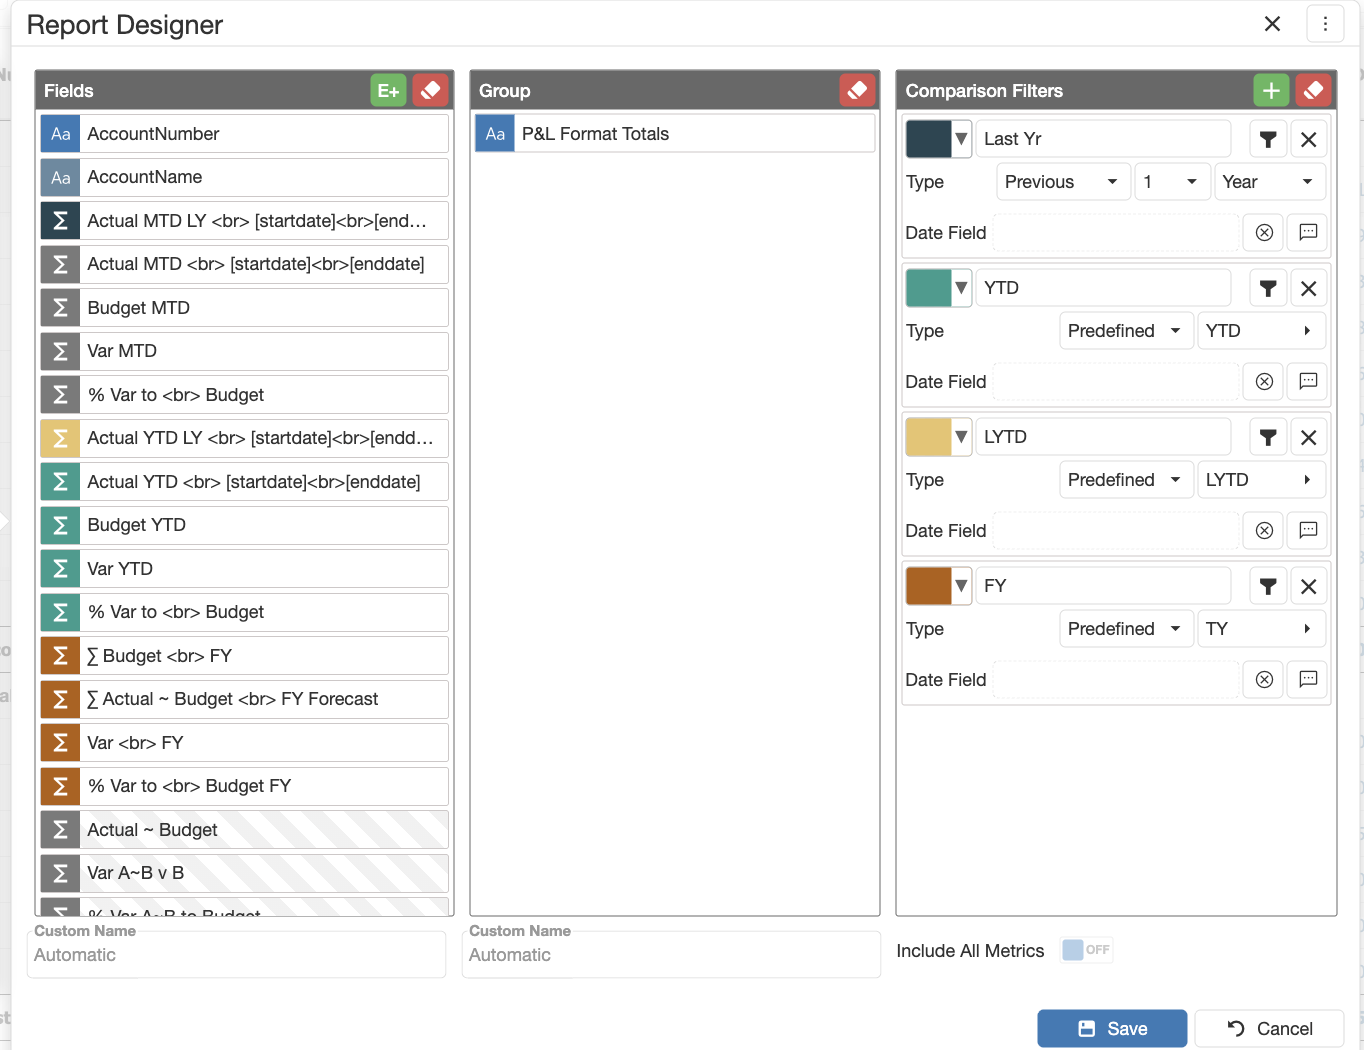Clear the Date Field of FY filter
The width and height of the screenshot is (1364, 1050).
point(1264,679)
